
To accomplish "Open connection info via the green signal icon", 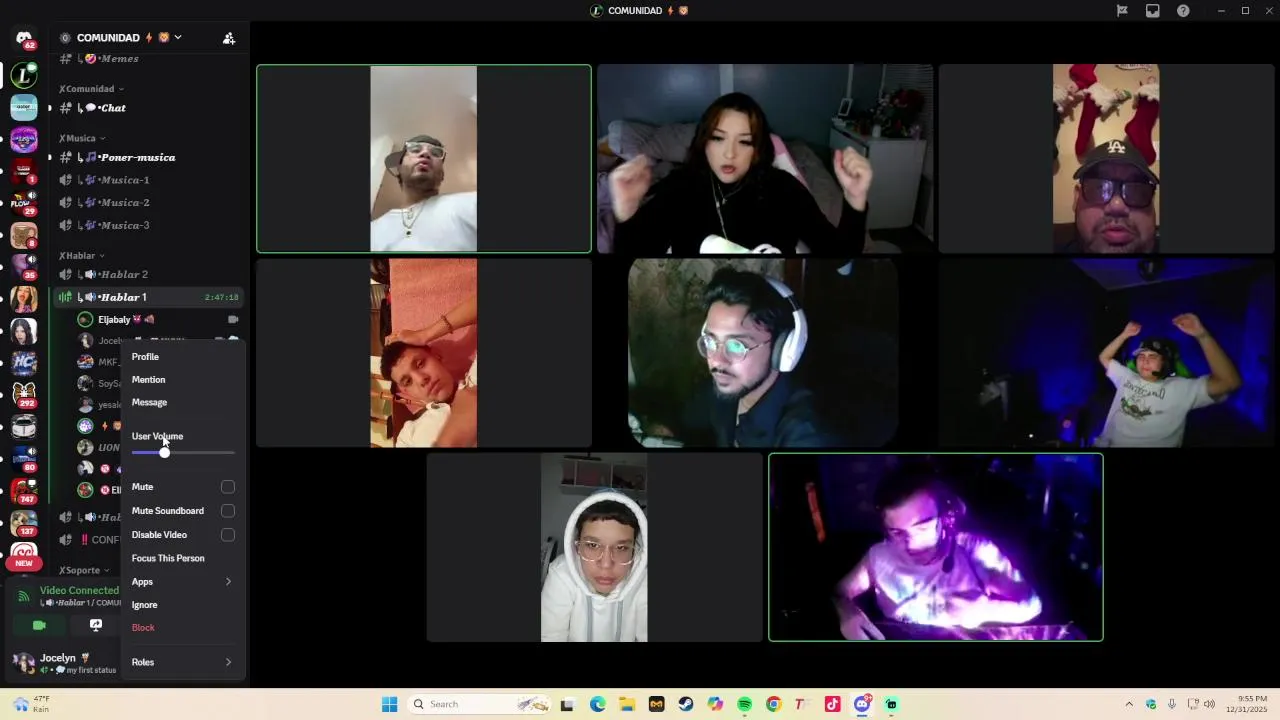I will click(24, 596).
